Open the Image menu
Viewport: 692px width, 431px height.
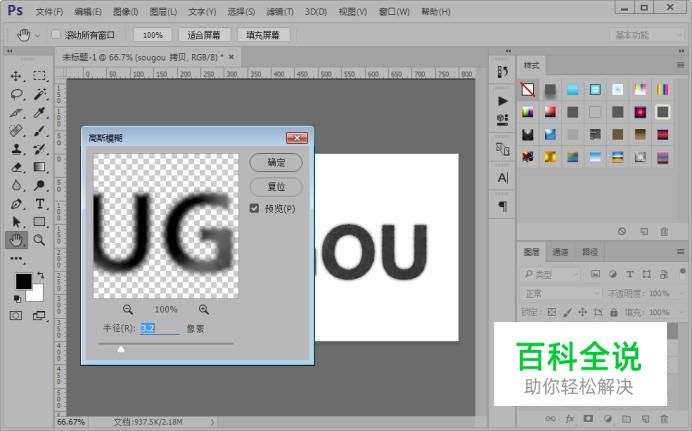[x=125, y=12]
